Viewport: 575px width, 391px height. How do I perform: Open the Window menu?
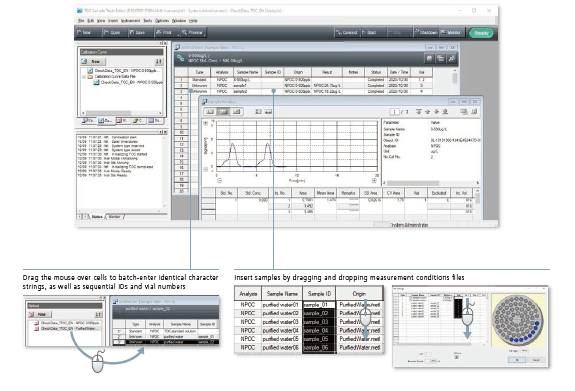coord(179,21)
